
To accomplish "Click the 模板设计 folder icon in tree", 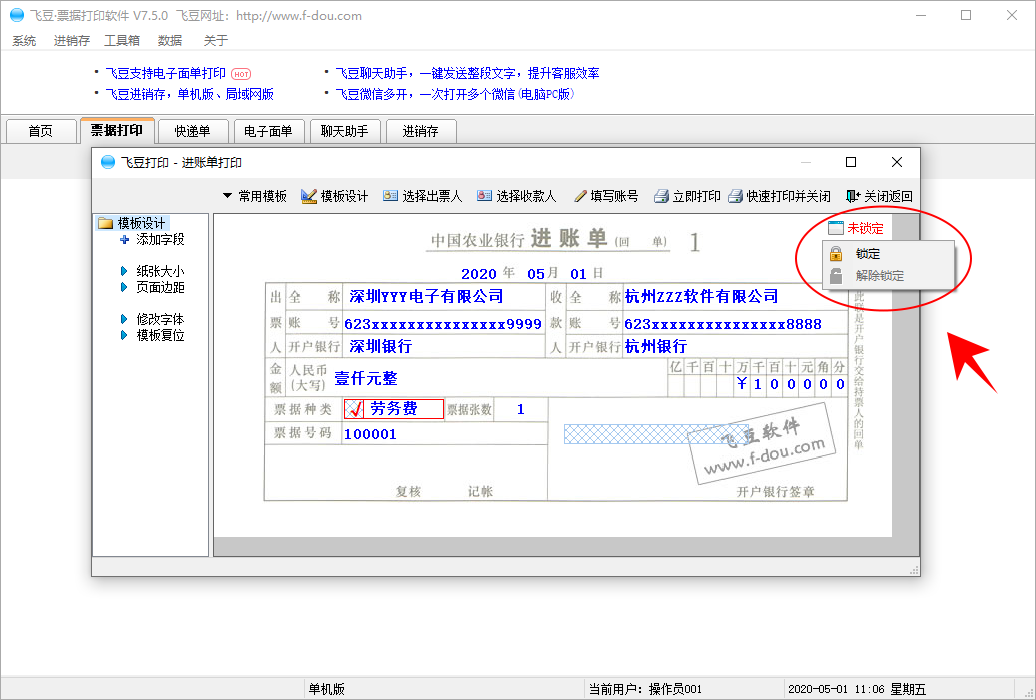I will coord(105,223).
